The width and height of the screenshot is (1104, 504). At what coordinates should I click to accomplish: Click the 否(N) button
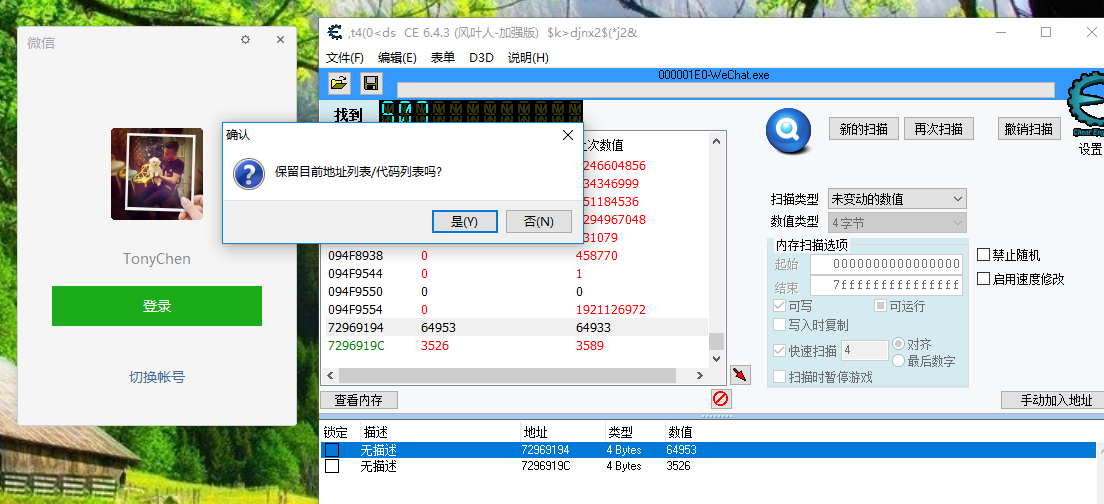pos(539,222)
